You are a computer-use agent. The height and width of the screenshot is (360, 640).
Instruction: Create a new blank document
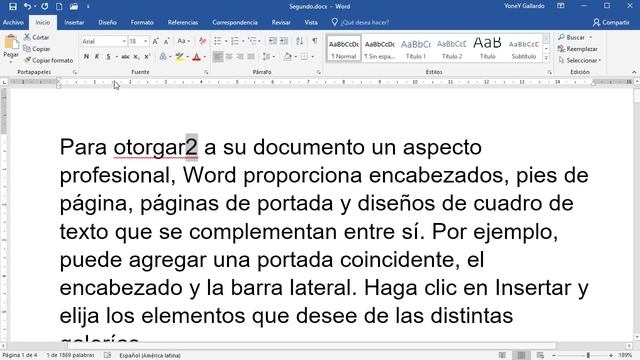tap(59, 6)
